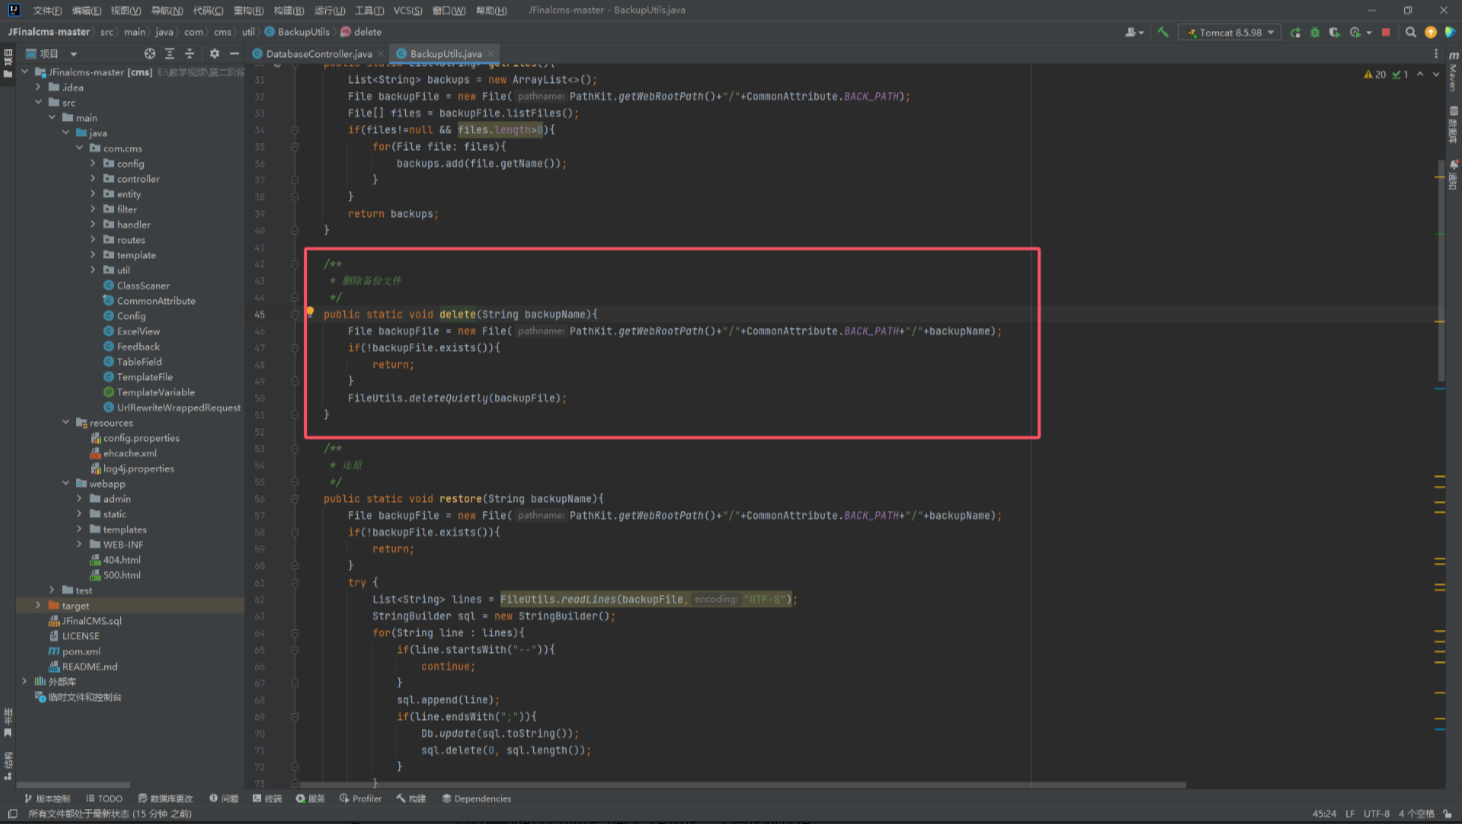1462x824 pixels.
Task: Click the yellow lightbulb intention icon
Action: point(310,312)
